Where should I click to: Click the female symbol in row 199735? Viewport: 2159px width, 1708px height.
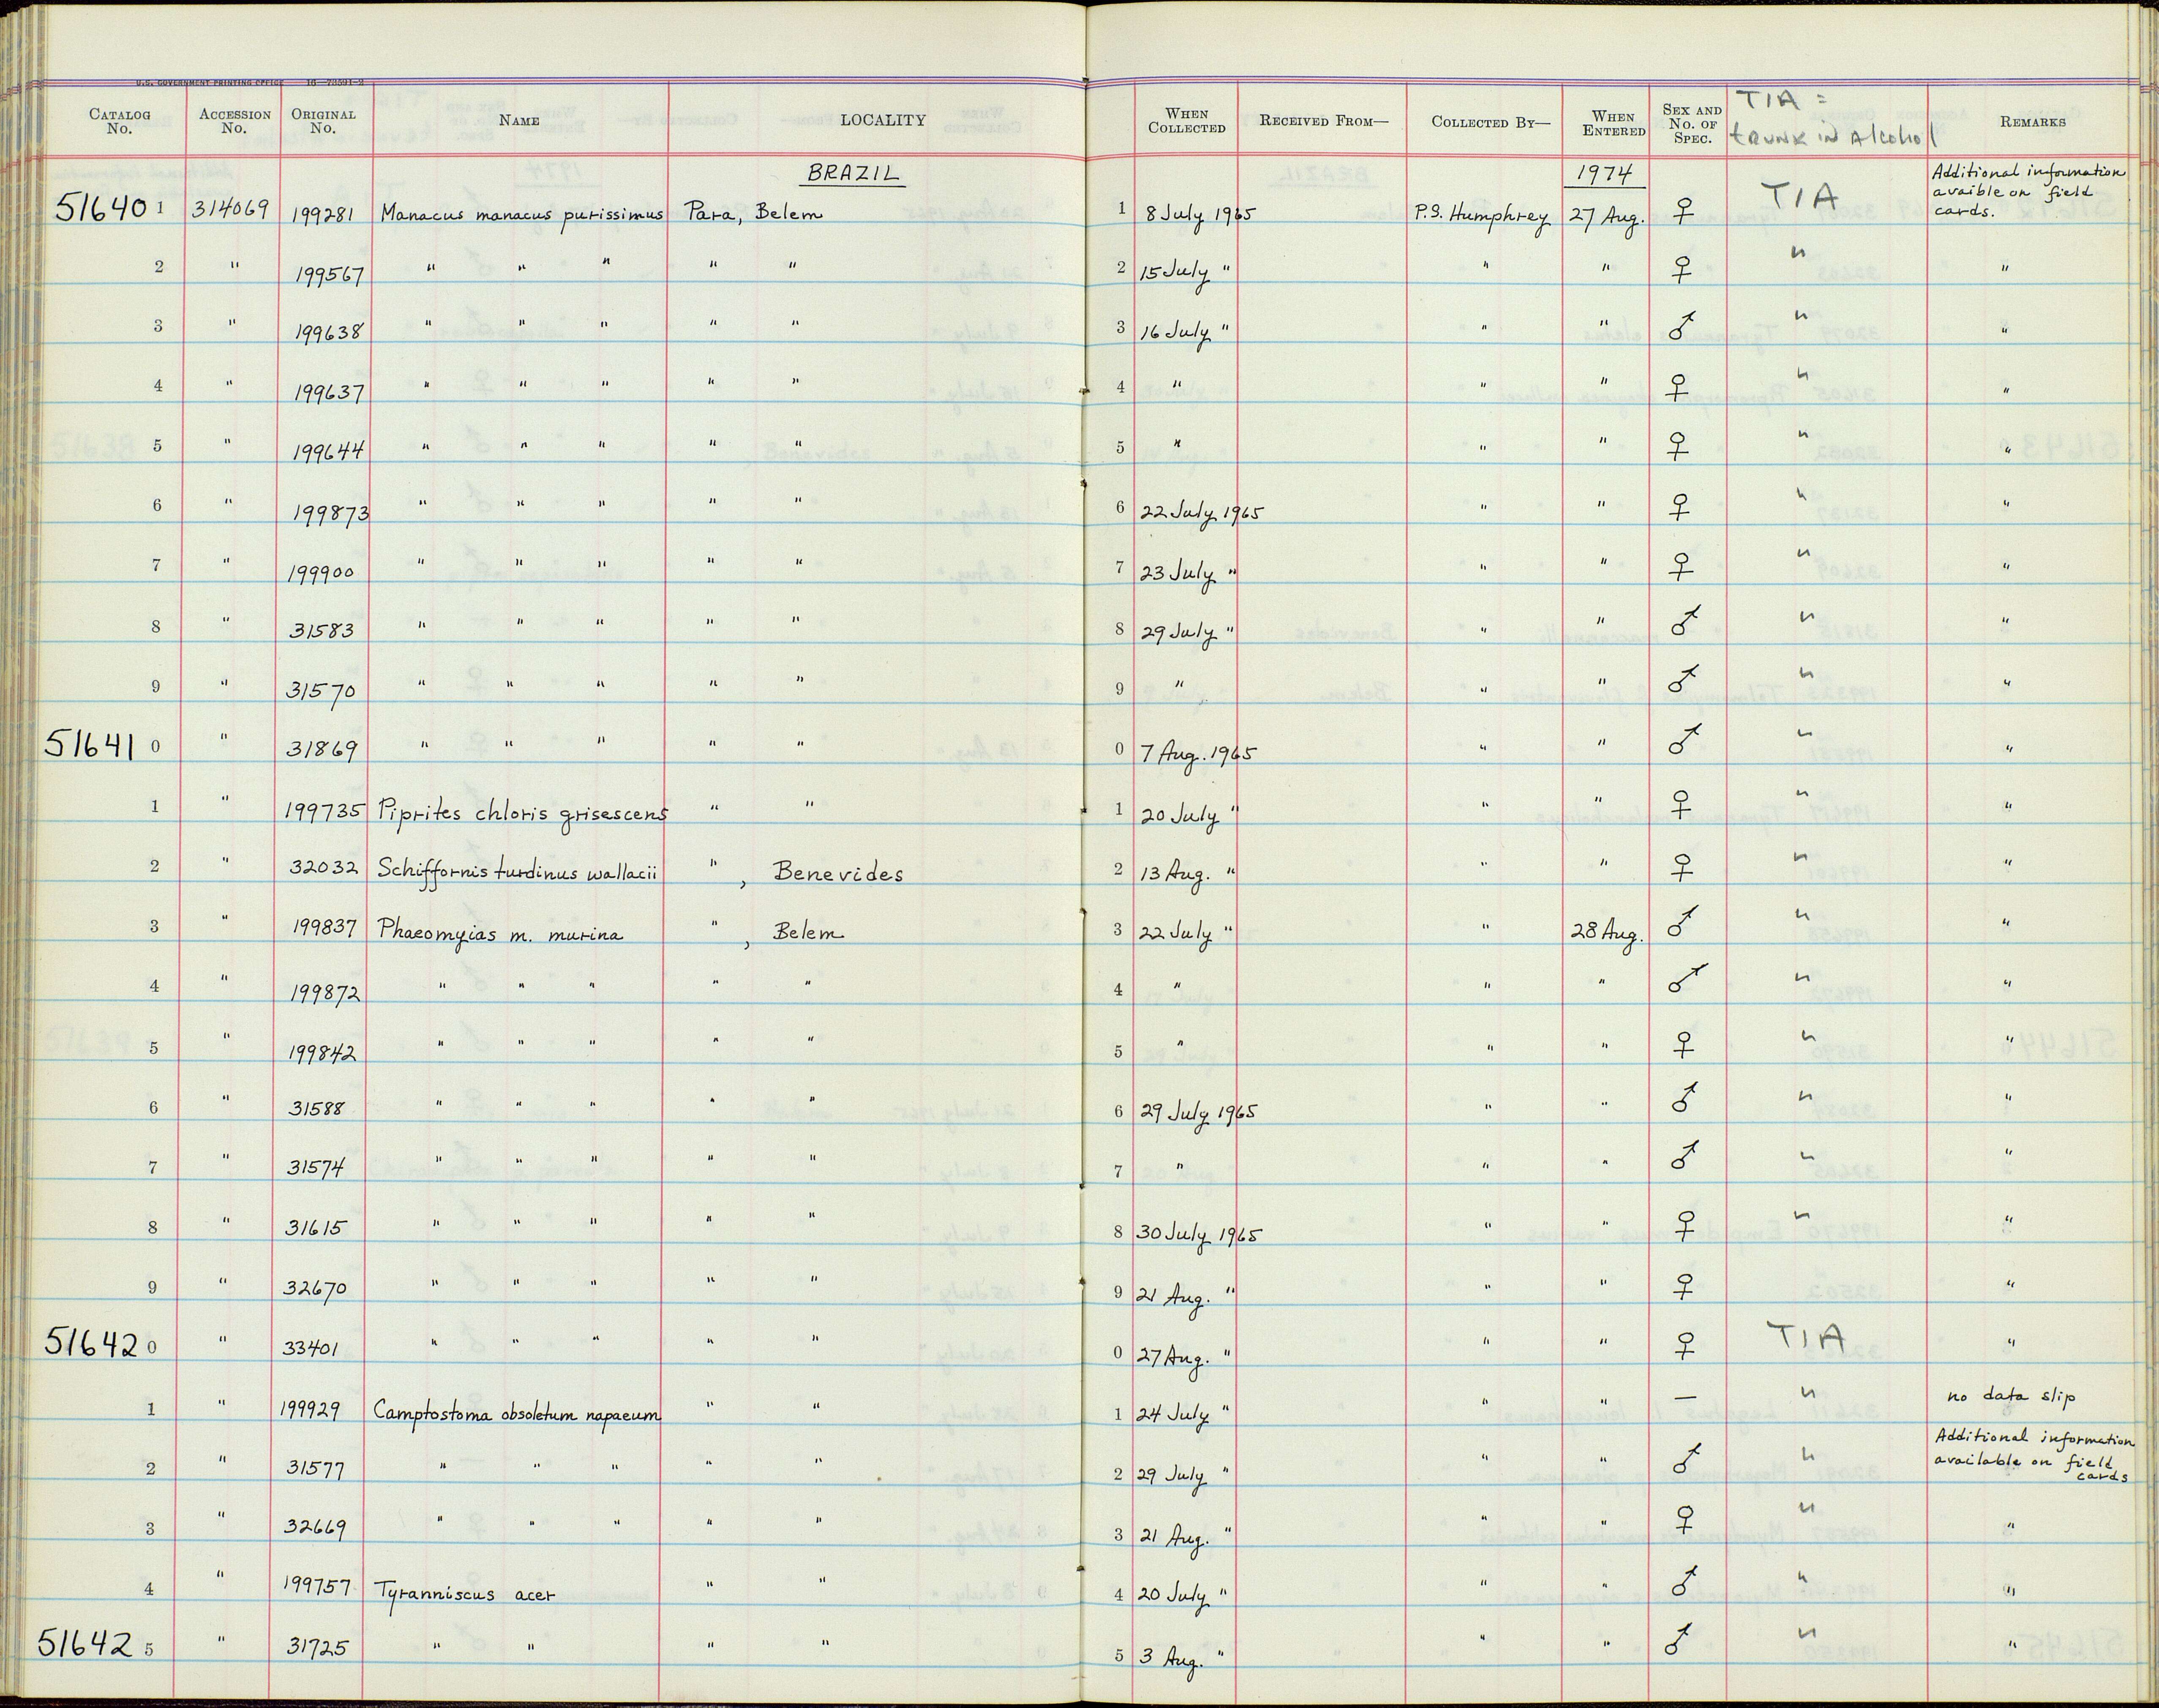click(1682, 803)
